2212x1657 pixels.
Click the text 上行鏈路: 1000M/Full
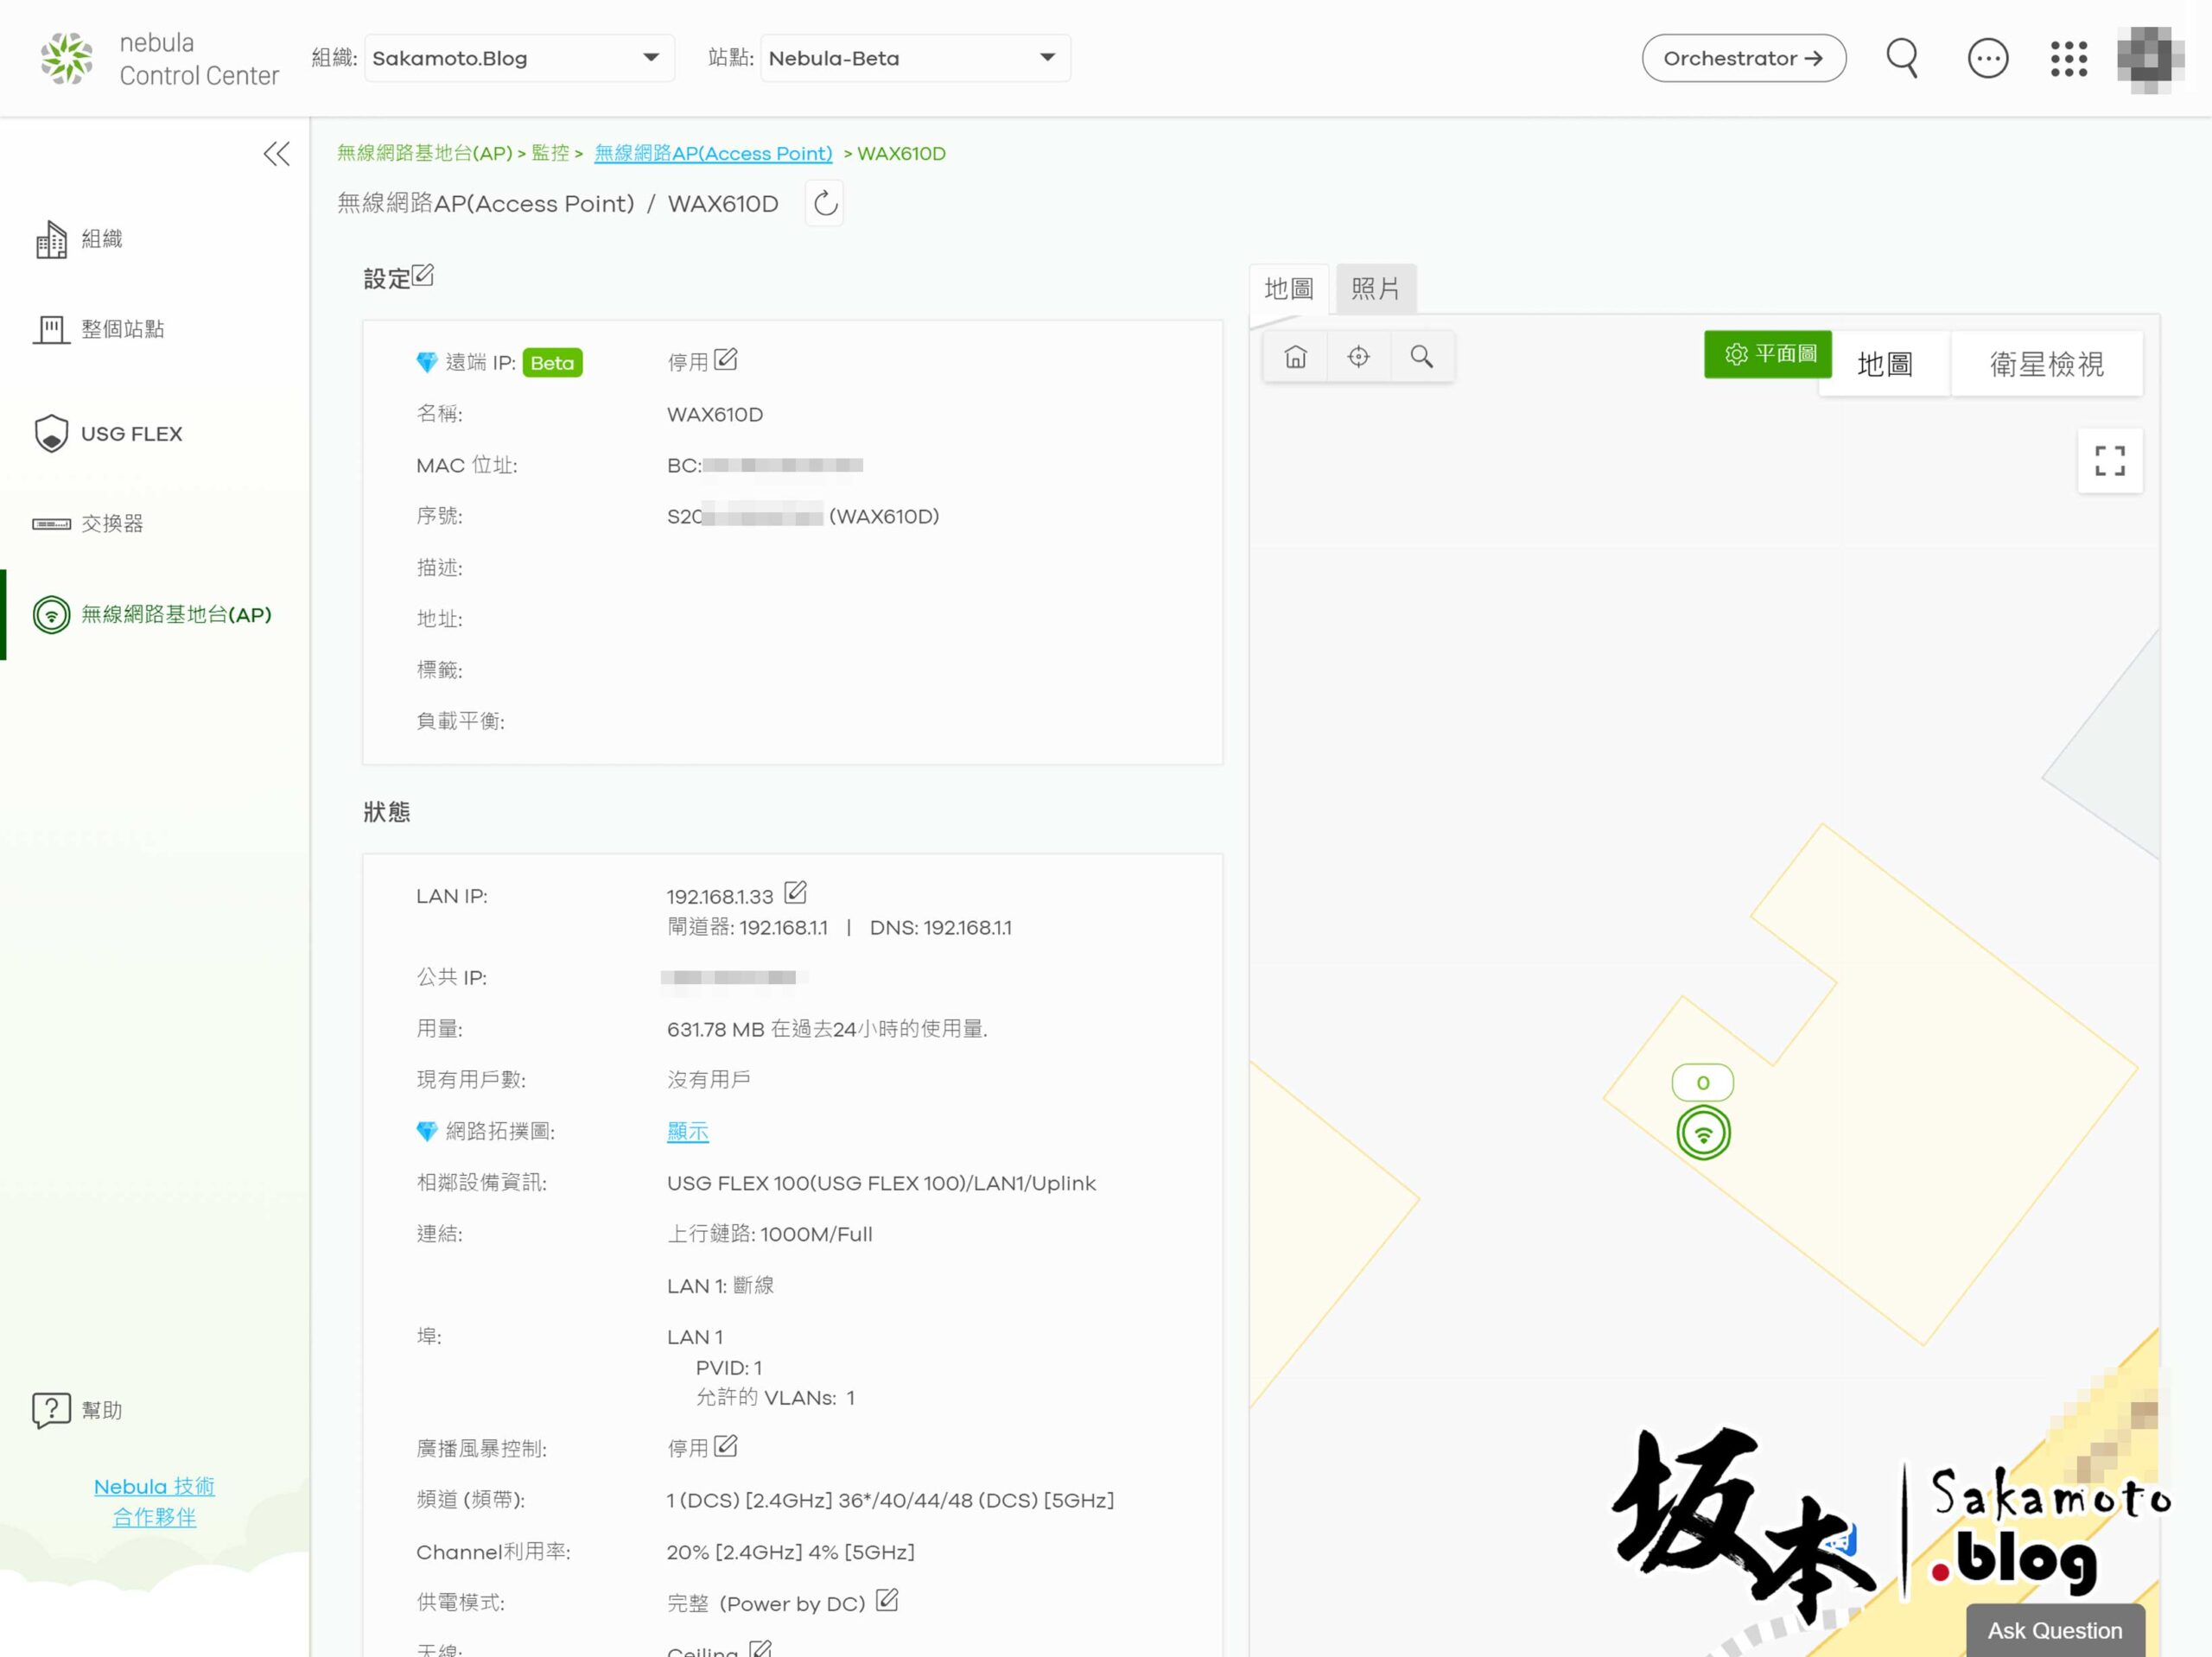[770, 1234]
